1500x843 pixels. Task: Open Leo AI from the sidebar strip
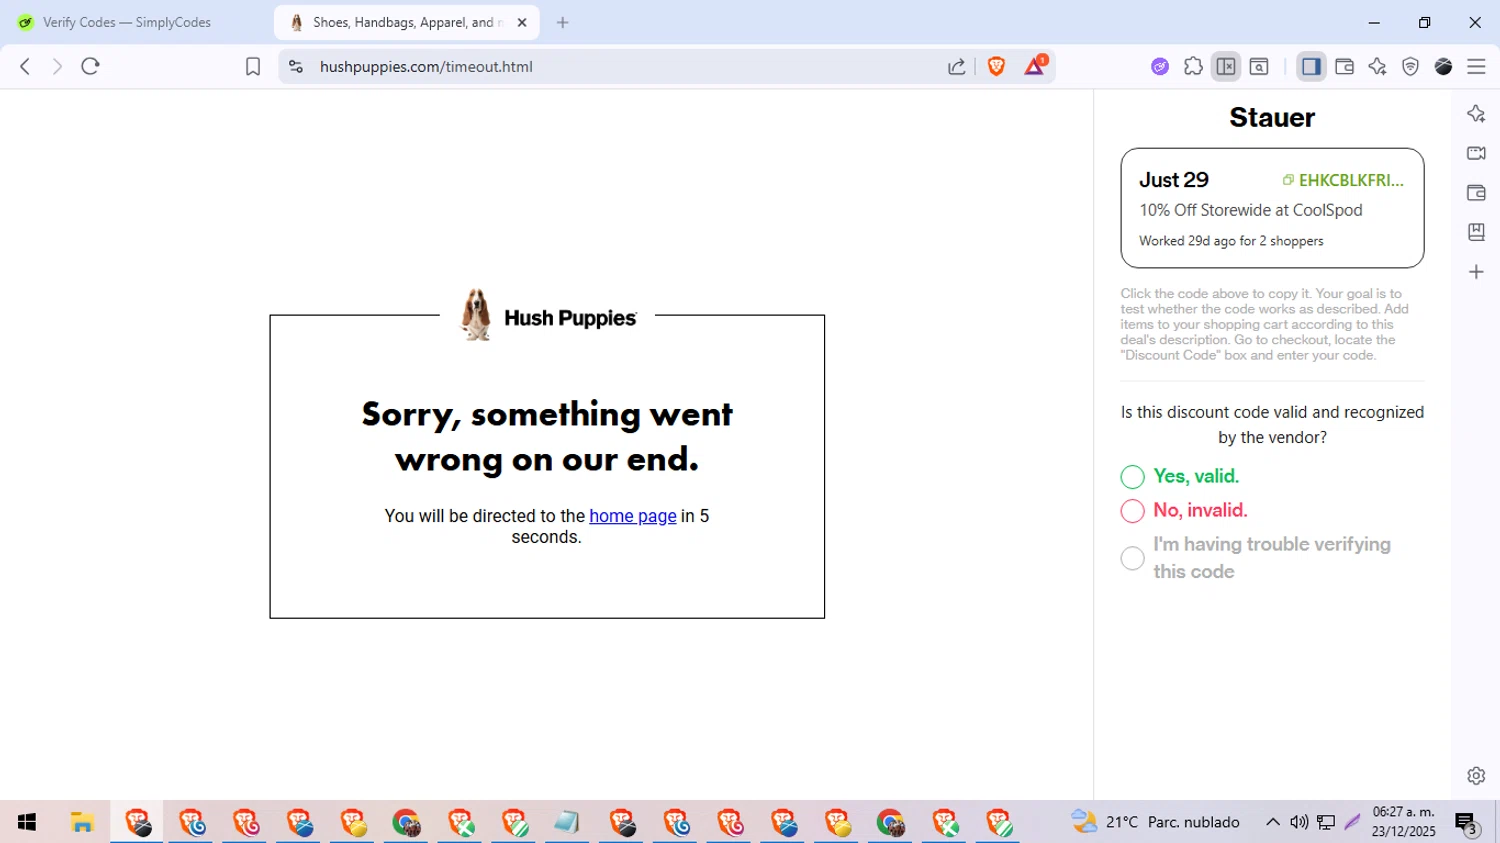(x=1476, y=114)
